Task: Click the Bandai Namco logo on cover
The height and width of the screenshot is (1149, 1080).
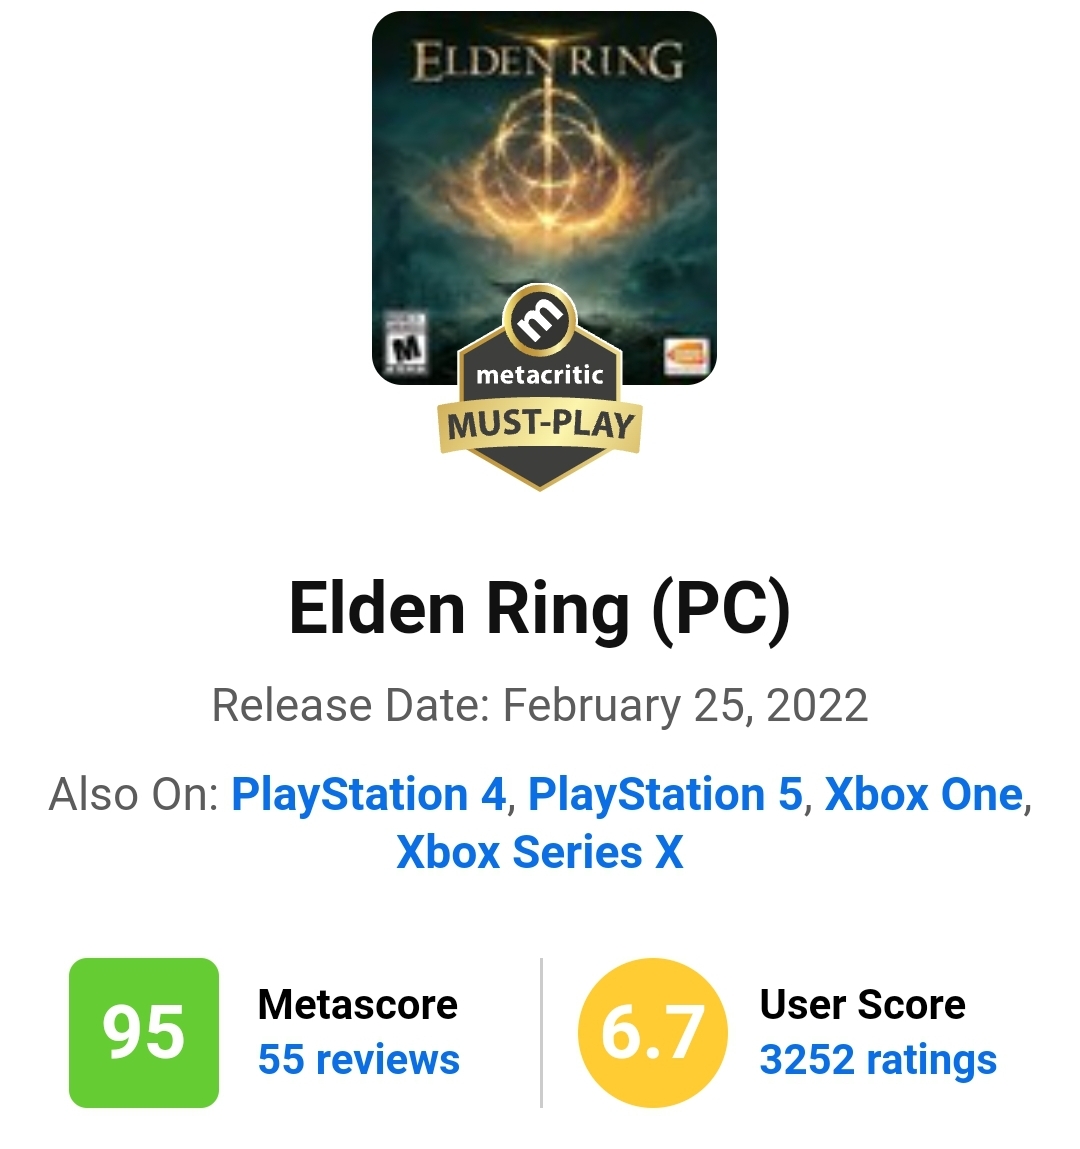Action: click(x=687, y=356)
